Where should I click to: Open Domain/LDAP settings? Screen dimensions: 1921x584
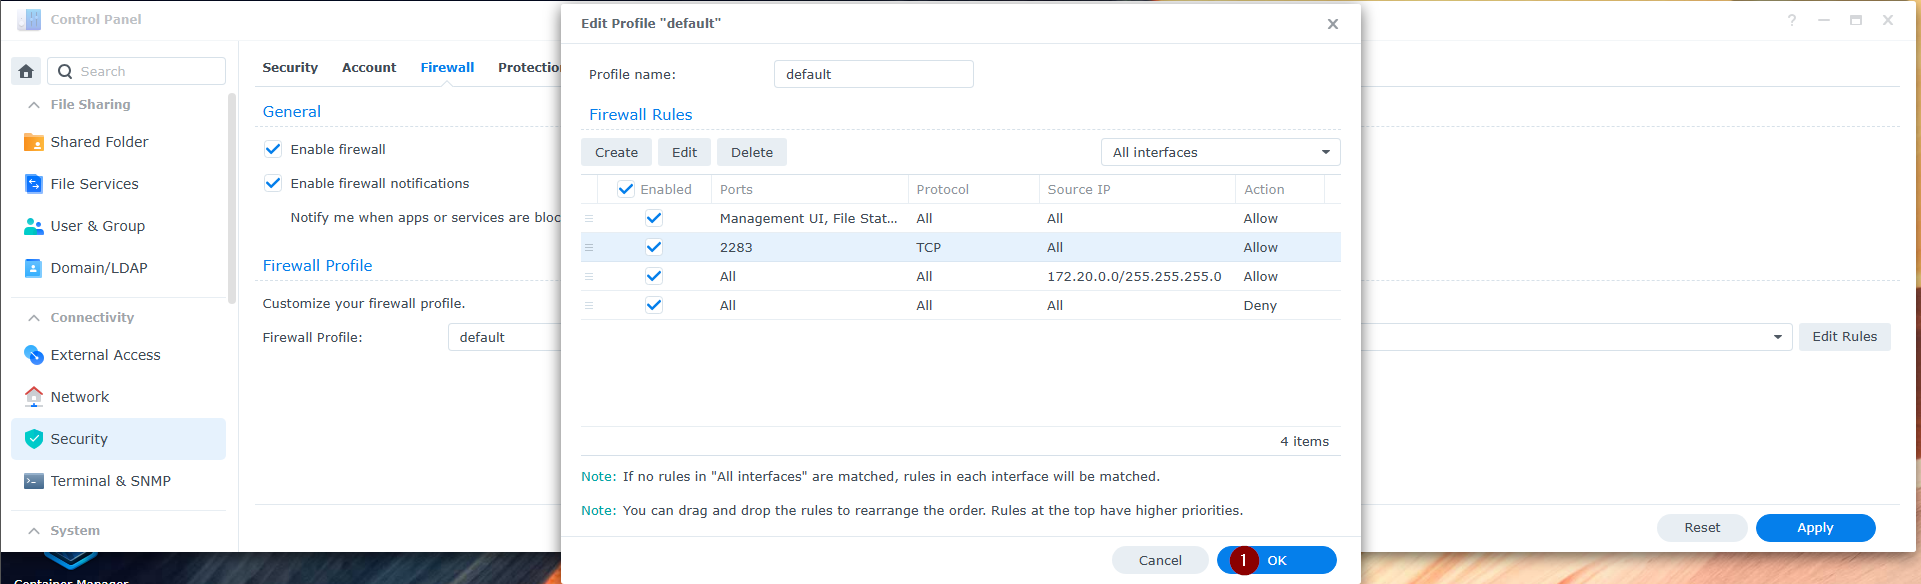(98, 268)
